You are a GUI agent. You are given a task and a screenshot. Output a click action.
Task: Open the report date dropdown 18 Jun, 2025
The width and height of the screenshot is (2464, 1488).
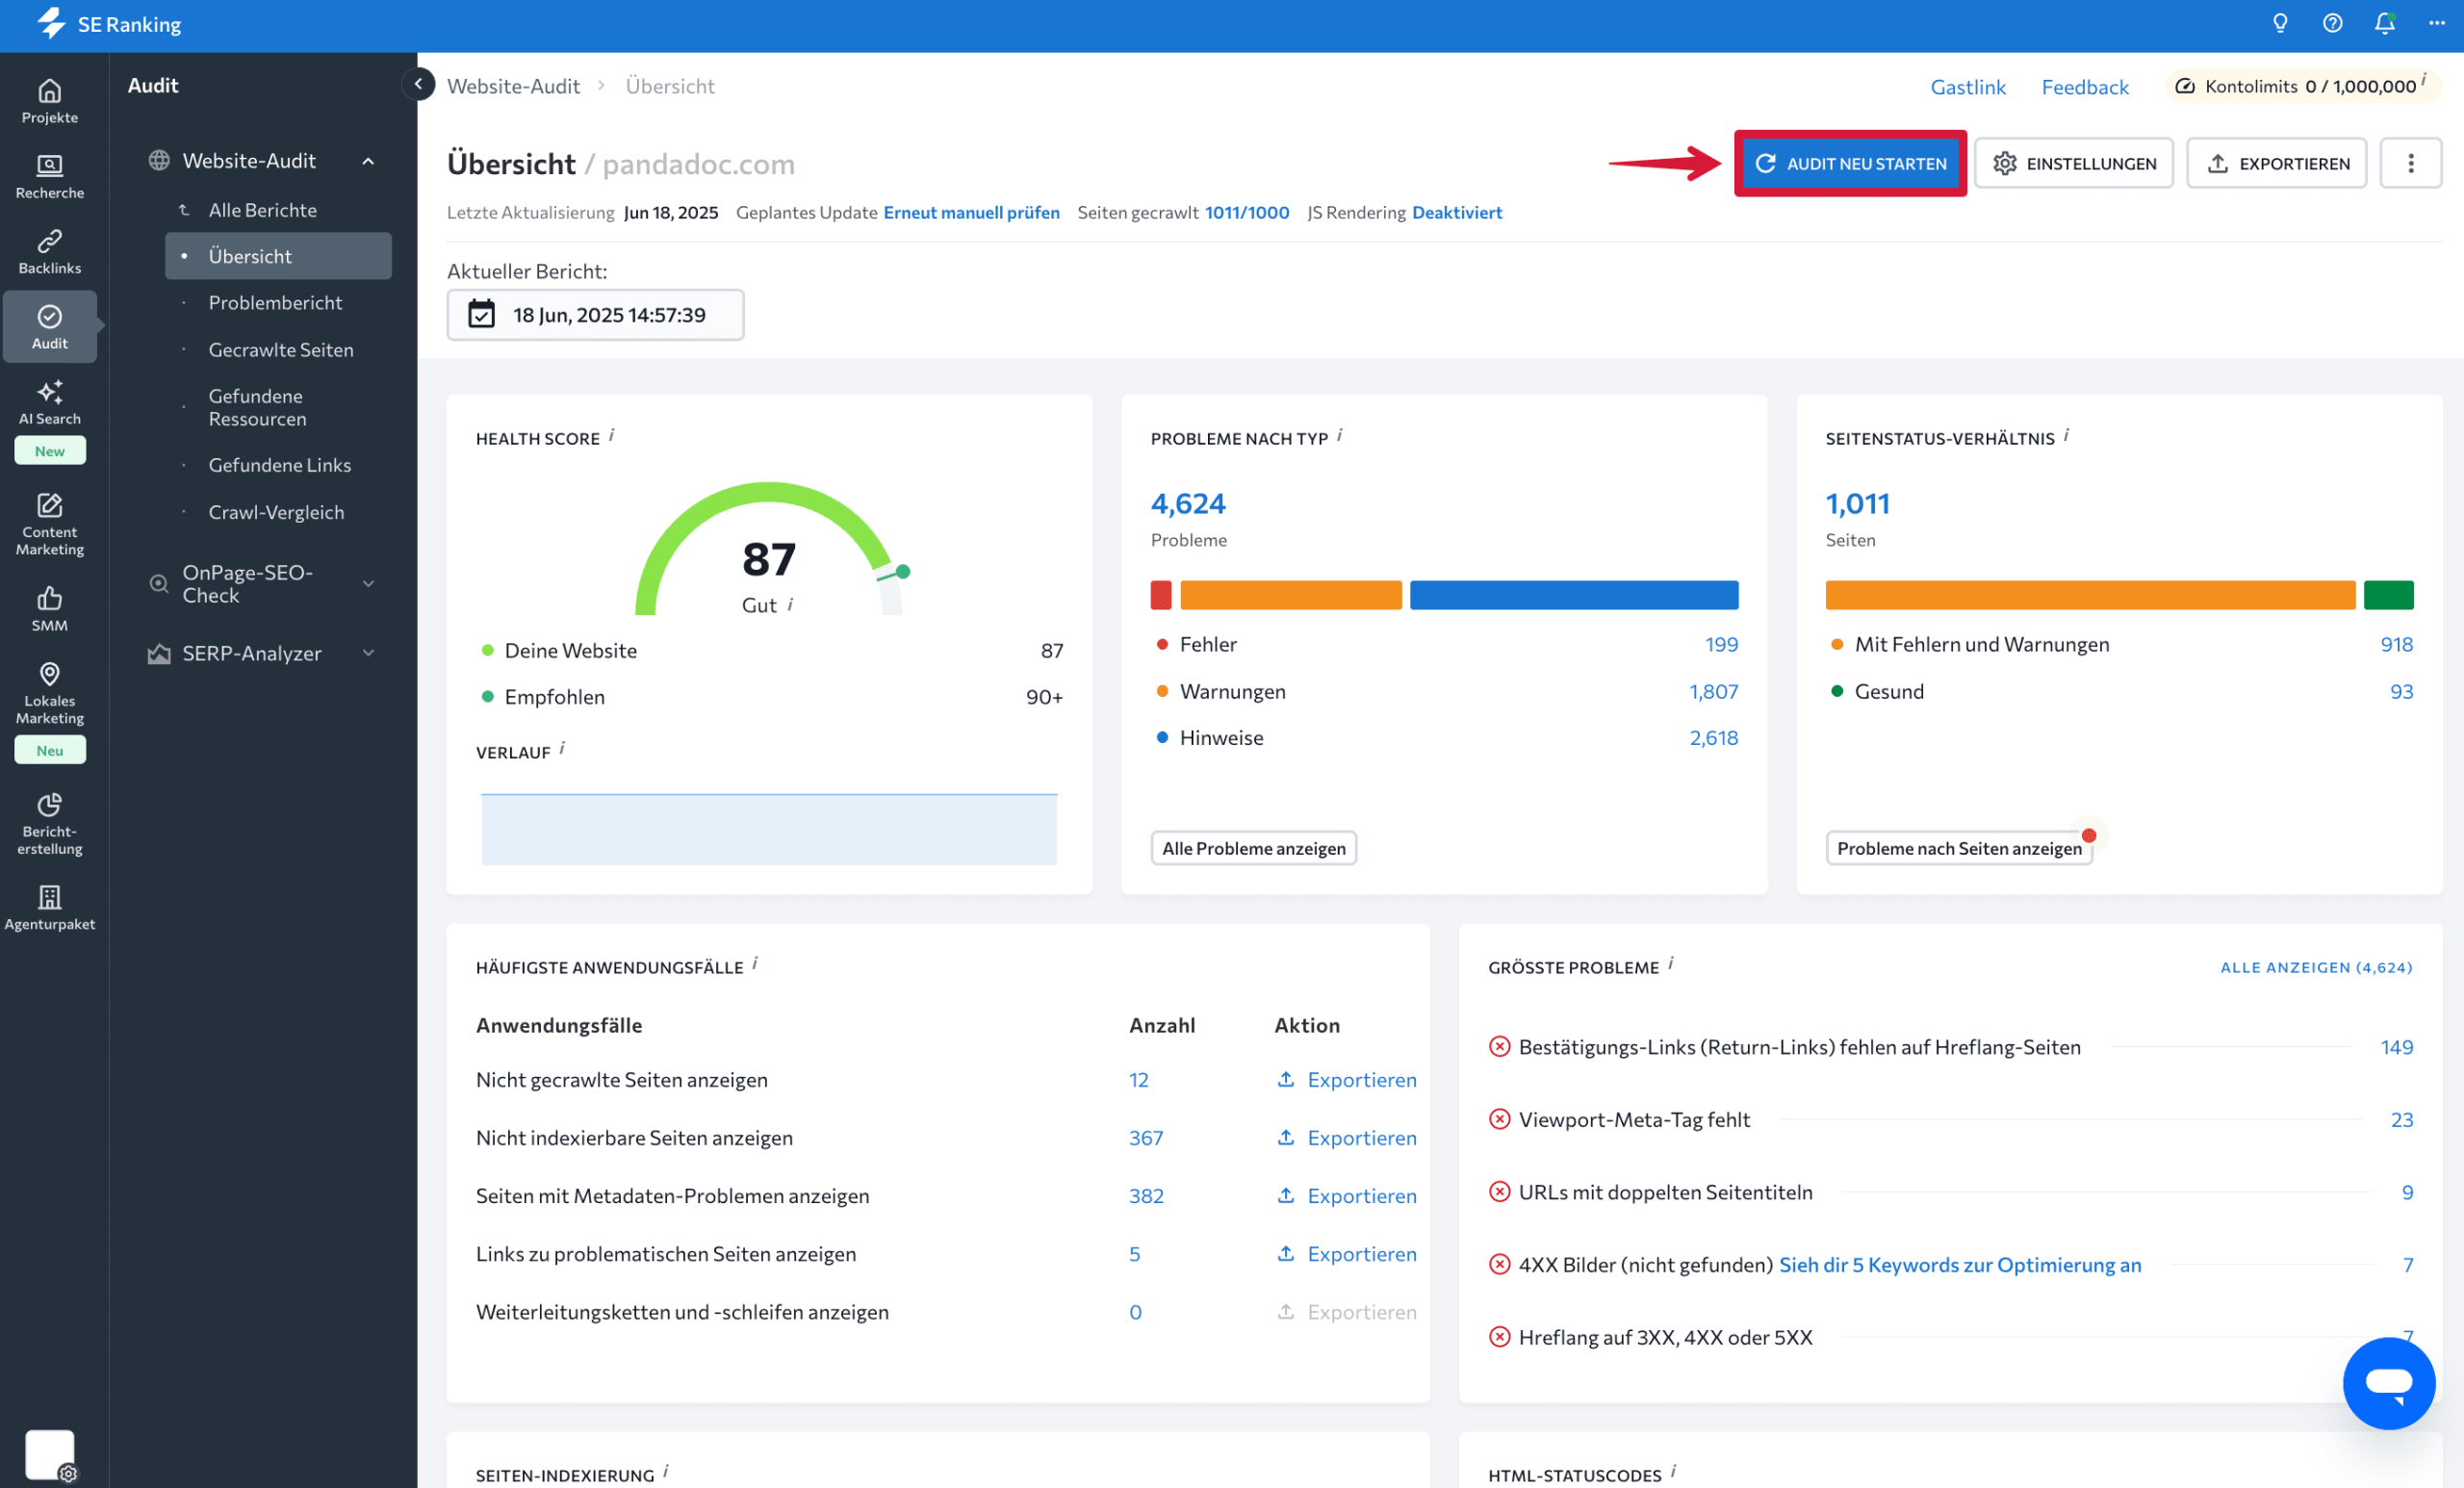click(x=595, y=315)
